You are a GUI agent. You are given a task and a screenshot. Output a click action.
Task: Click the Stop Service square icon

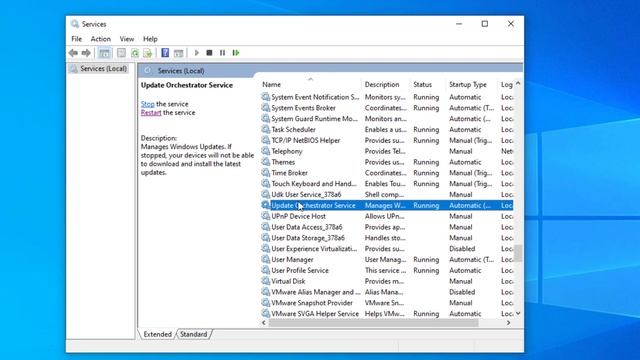pos(209,53)
